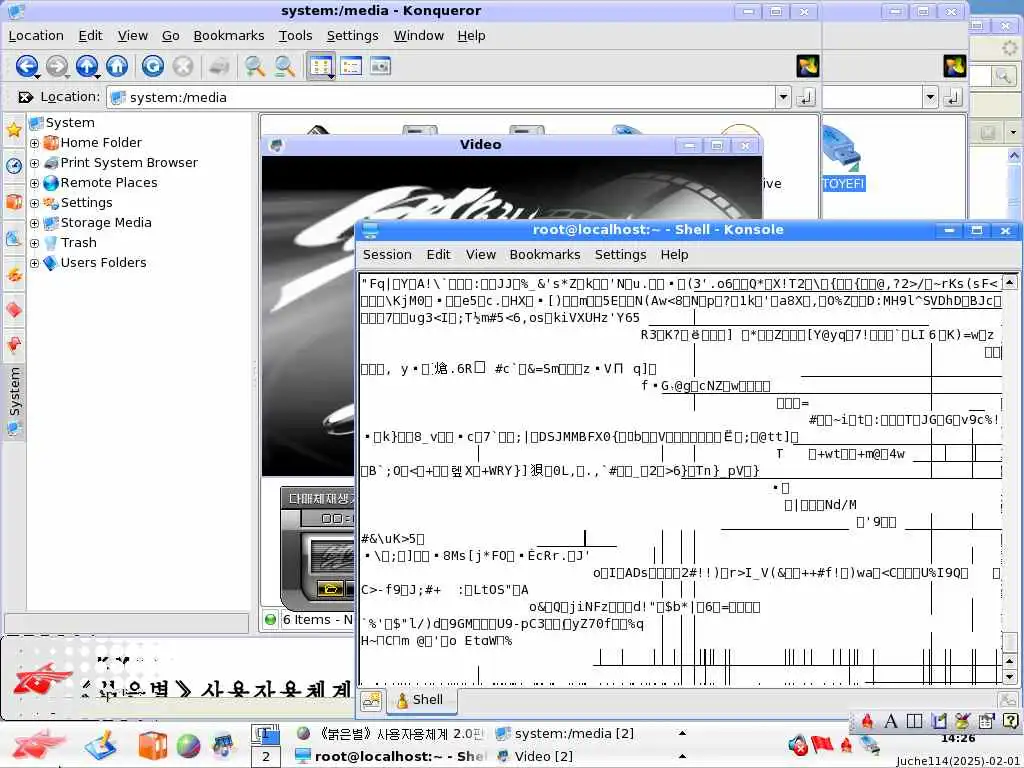The height and width of the screenshot is (768, 1024).
Task: Launch the pencil notepad app in taskbar
Action: (101, 745)
